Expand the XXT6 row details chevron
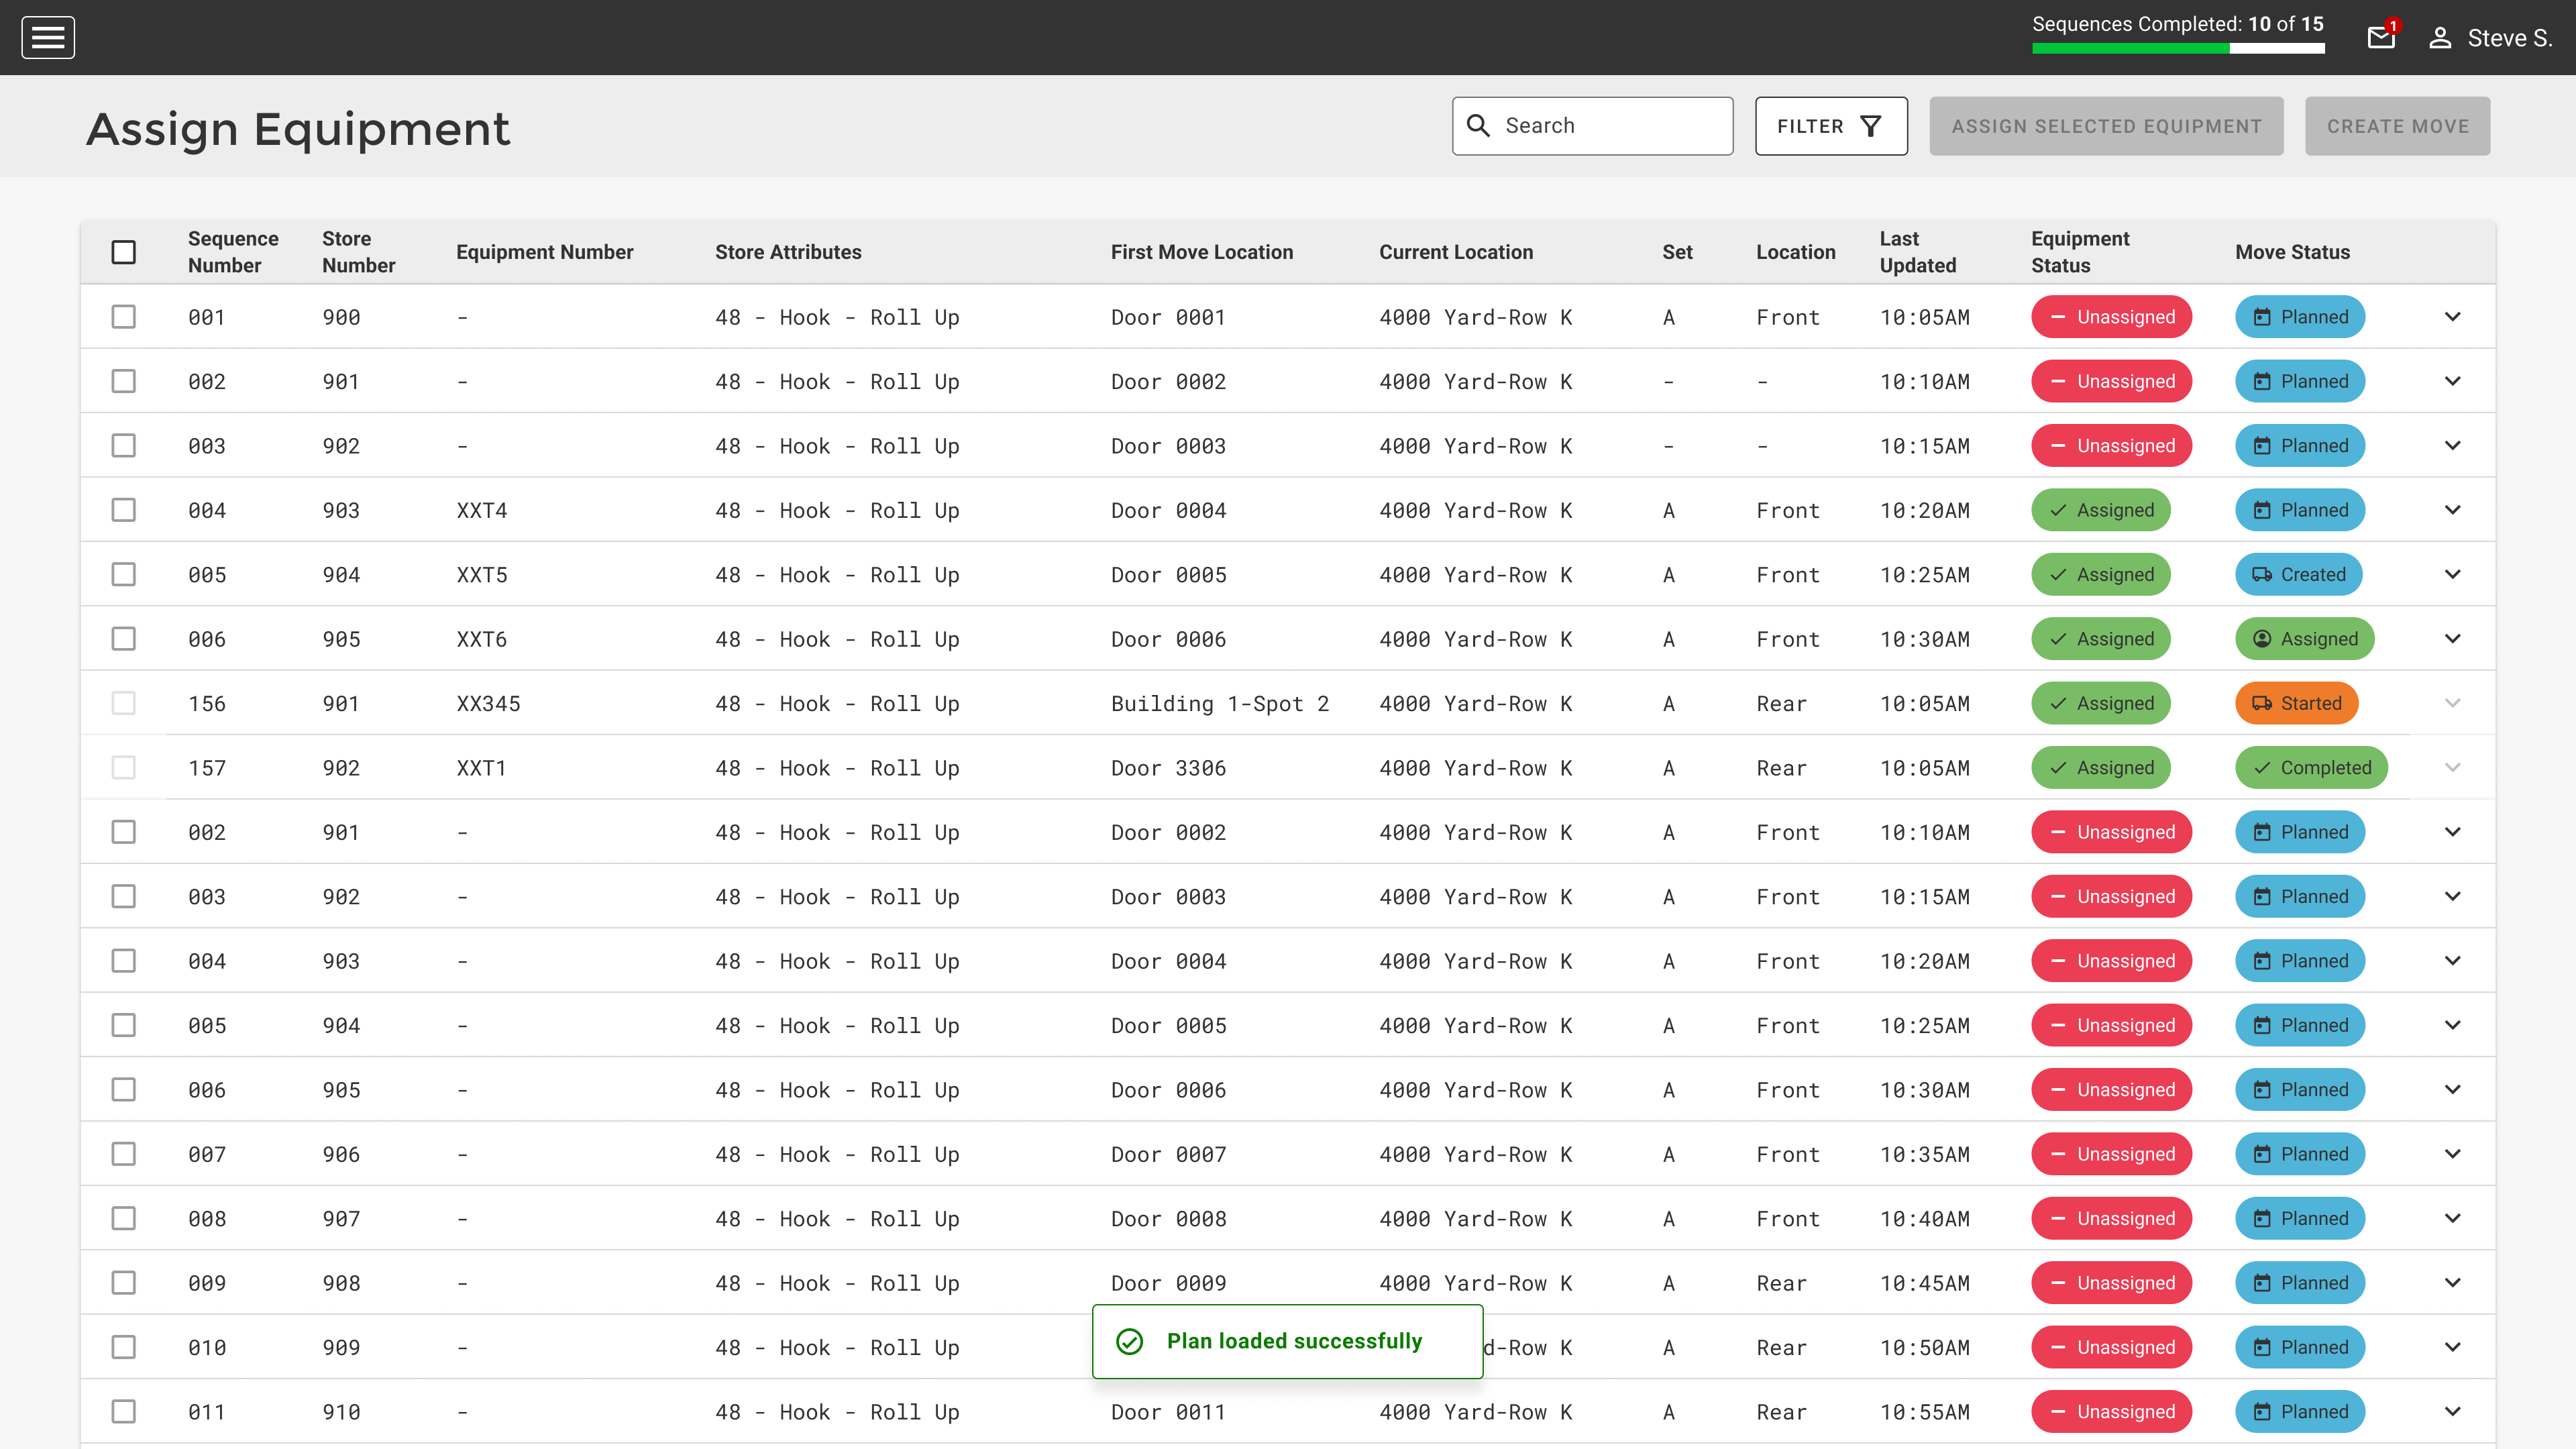Image resolution: width=2576 pixels, height=1449 pixels. (2453, 639)
